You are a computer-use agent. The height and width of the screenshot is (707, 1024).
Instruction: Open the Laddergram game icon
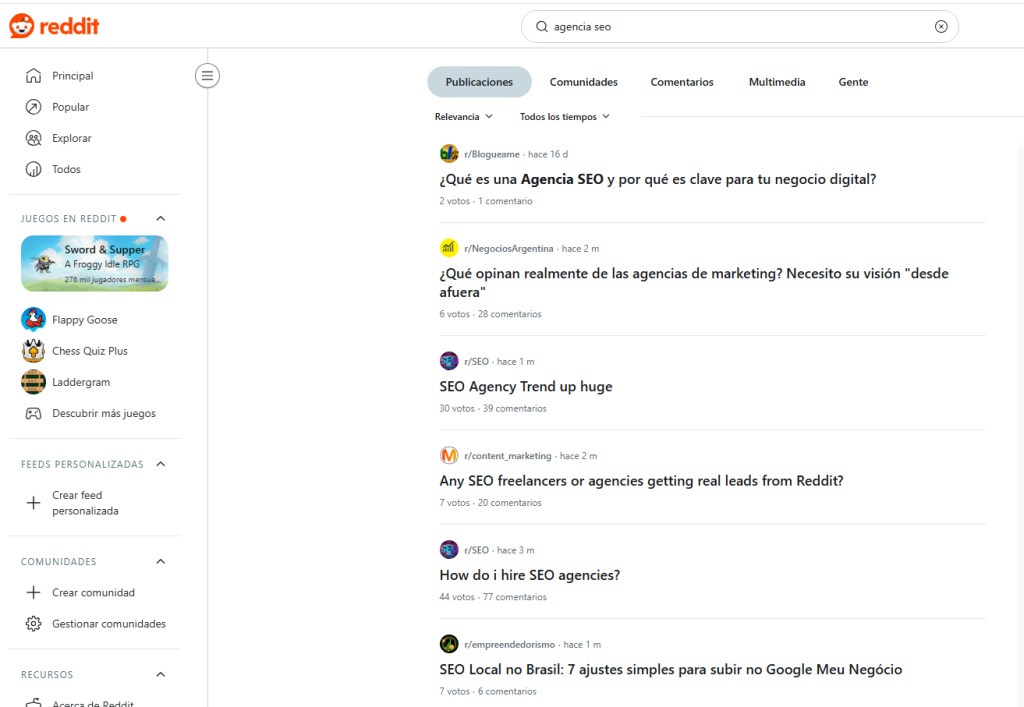34,382
